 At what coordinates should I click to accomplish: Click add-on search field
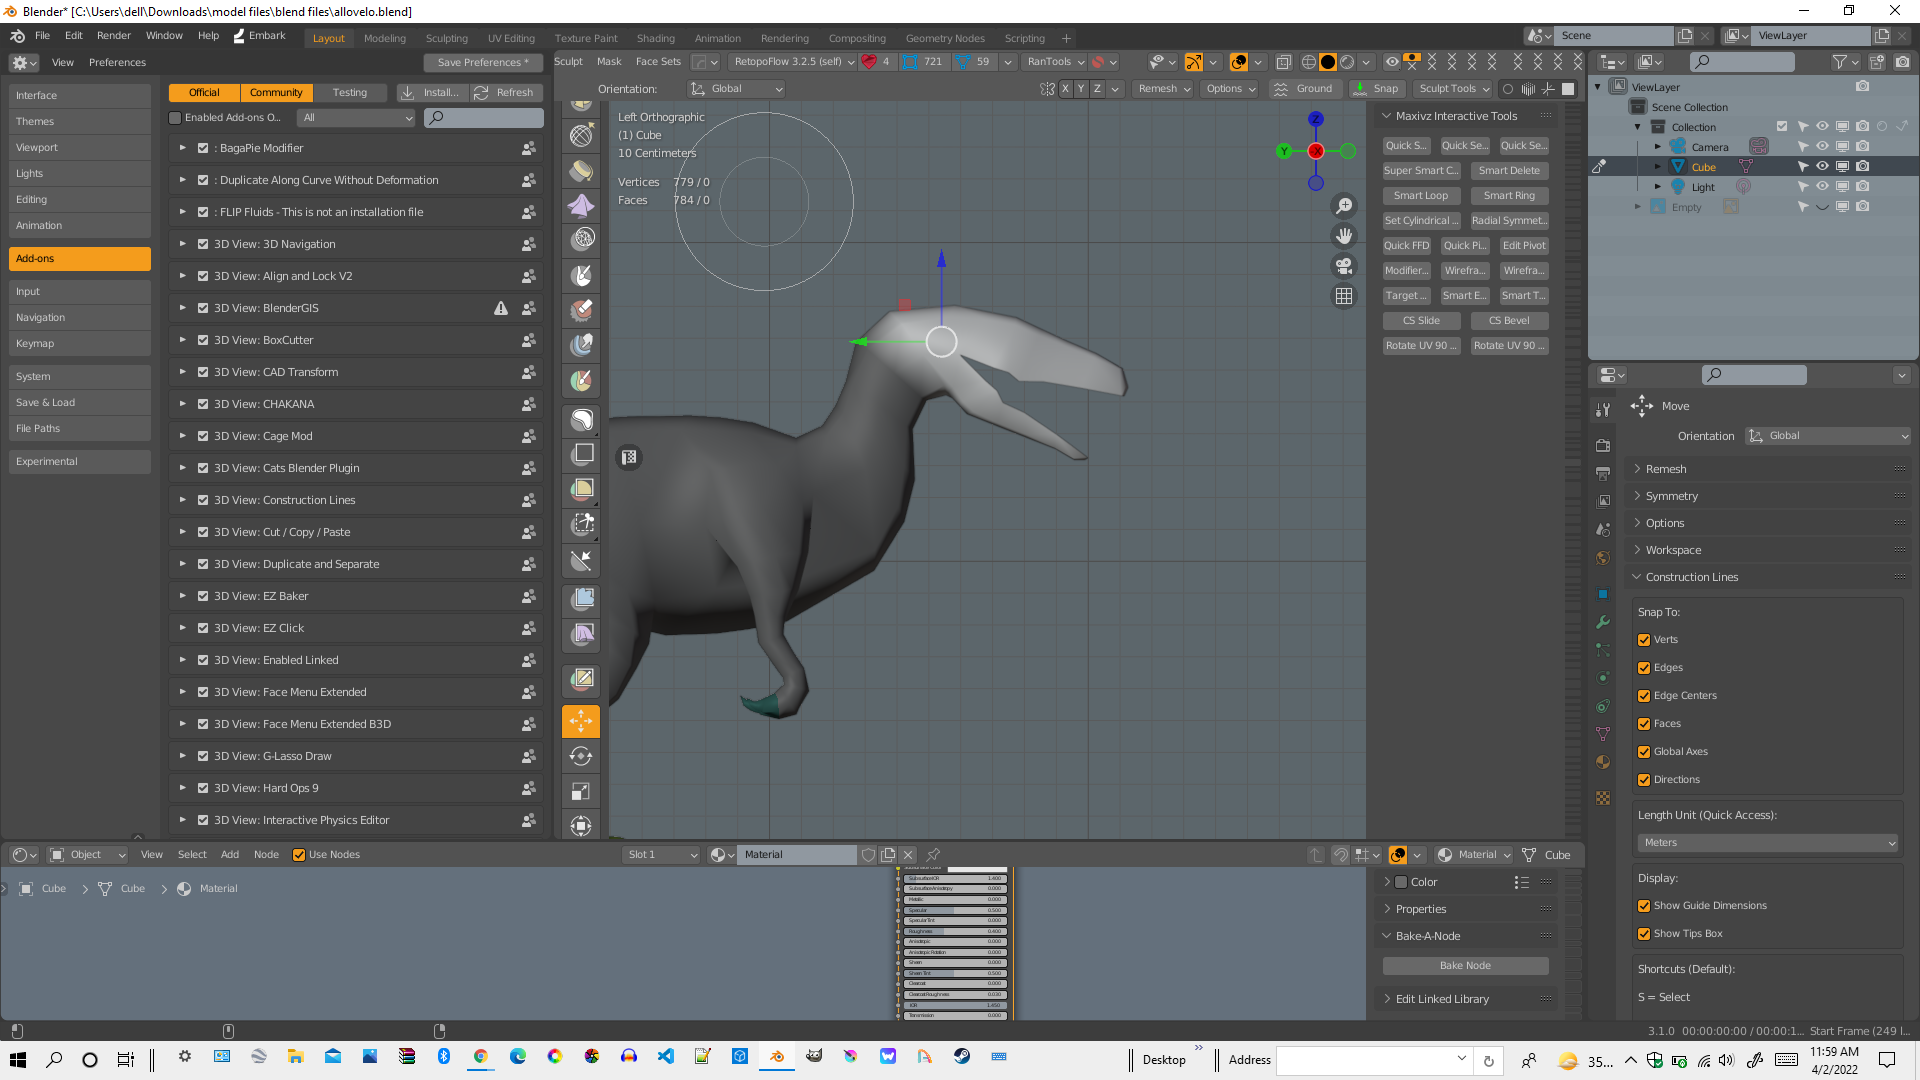[x=484, y=118]
